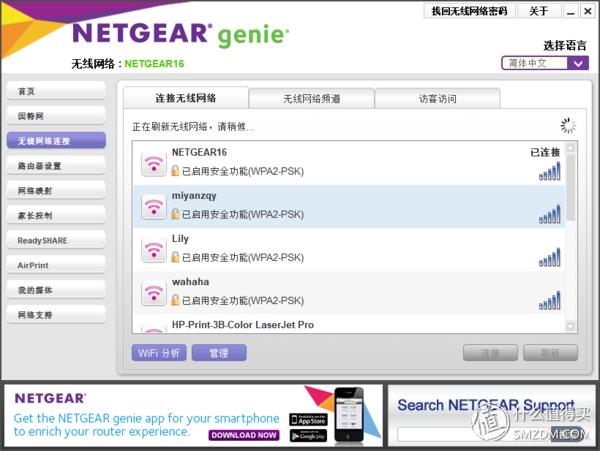Open the language dropdown arrow

[578, 63]
